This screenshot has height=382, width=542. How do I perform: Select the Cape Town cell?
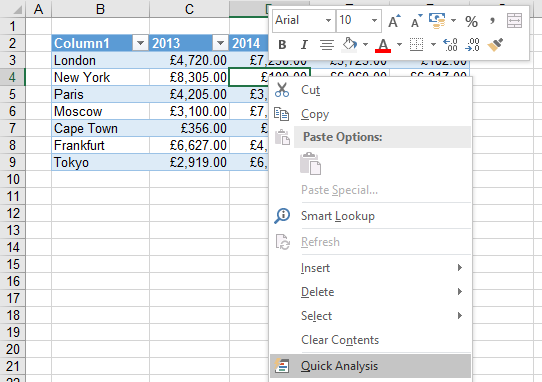(101, 128)
